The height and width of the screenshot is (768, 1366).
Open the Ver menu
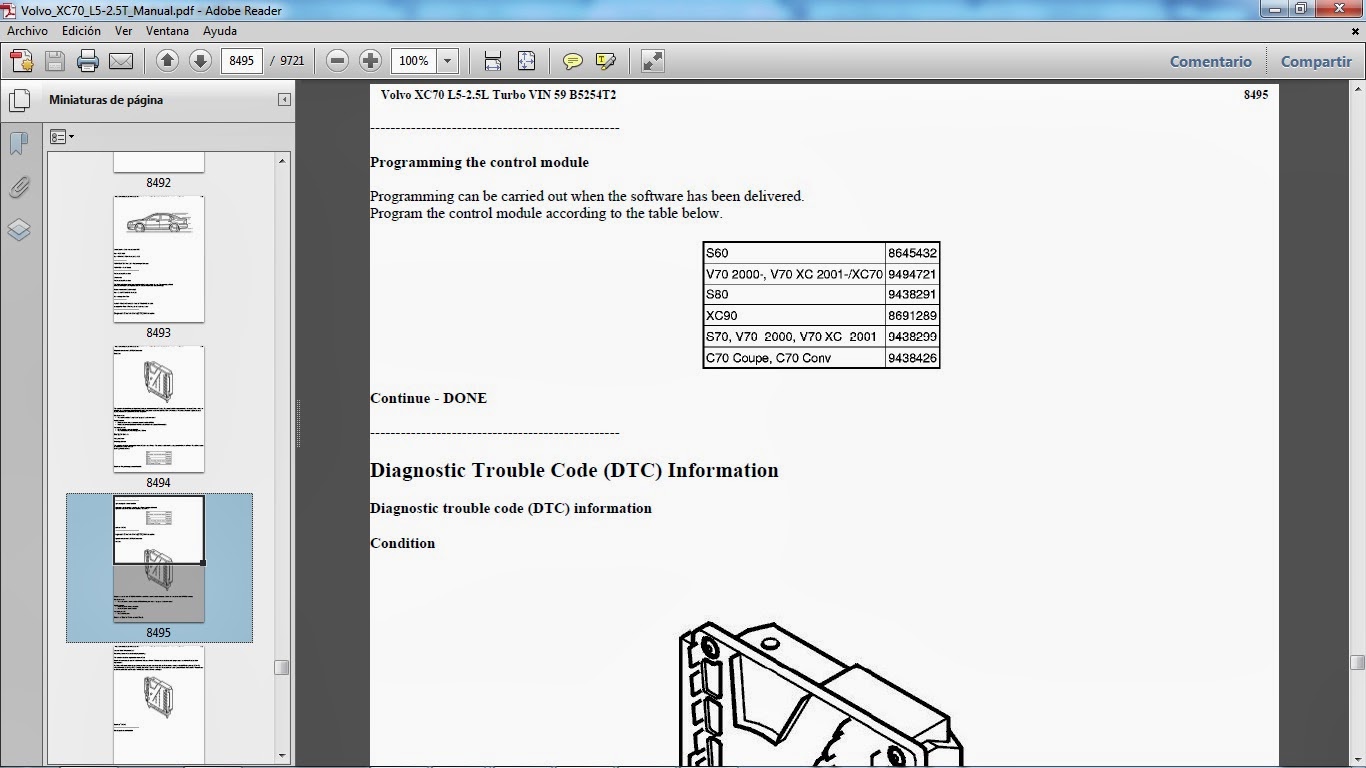click(124, 31)
